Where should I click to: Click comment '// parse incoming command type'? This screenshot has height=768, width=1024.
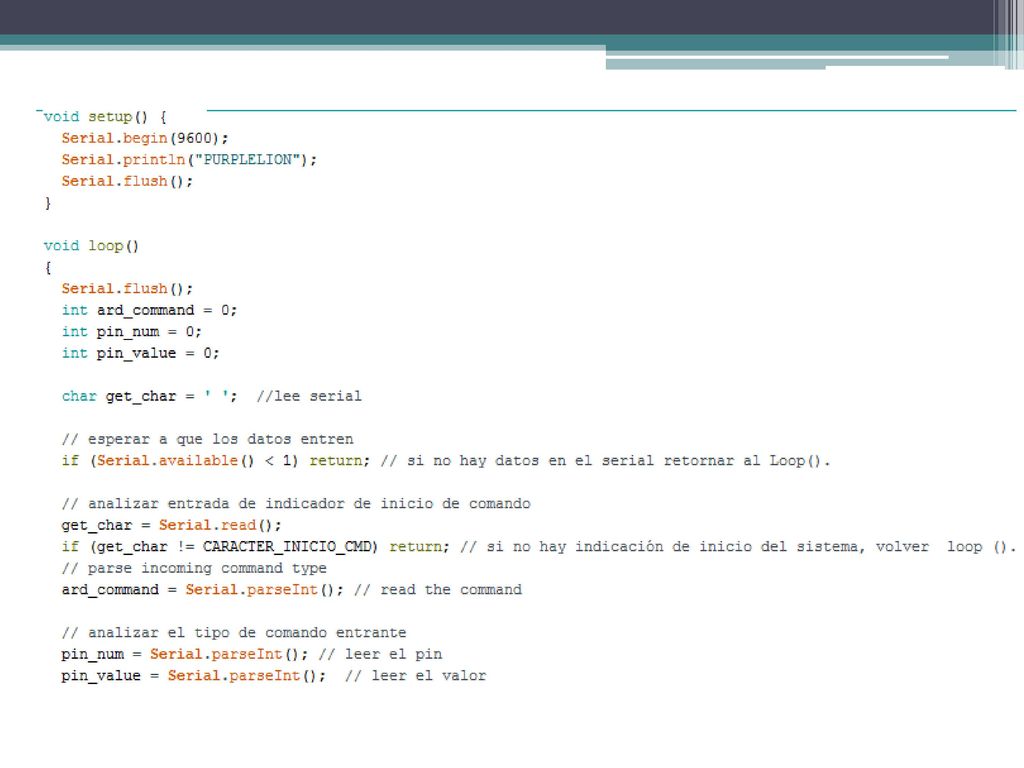pos(194,568)
